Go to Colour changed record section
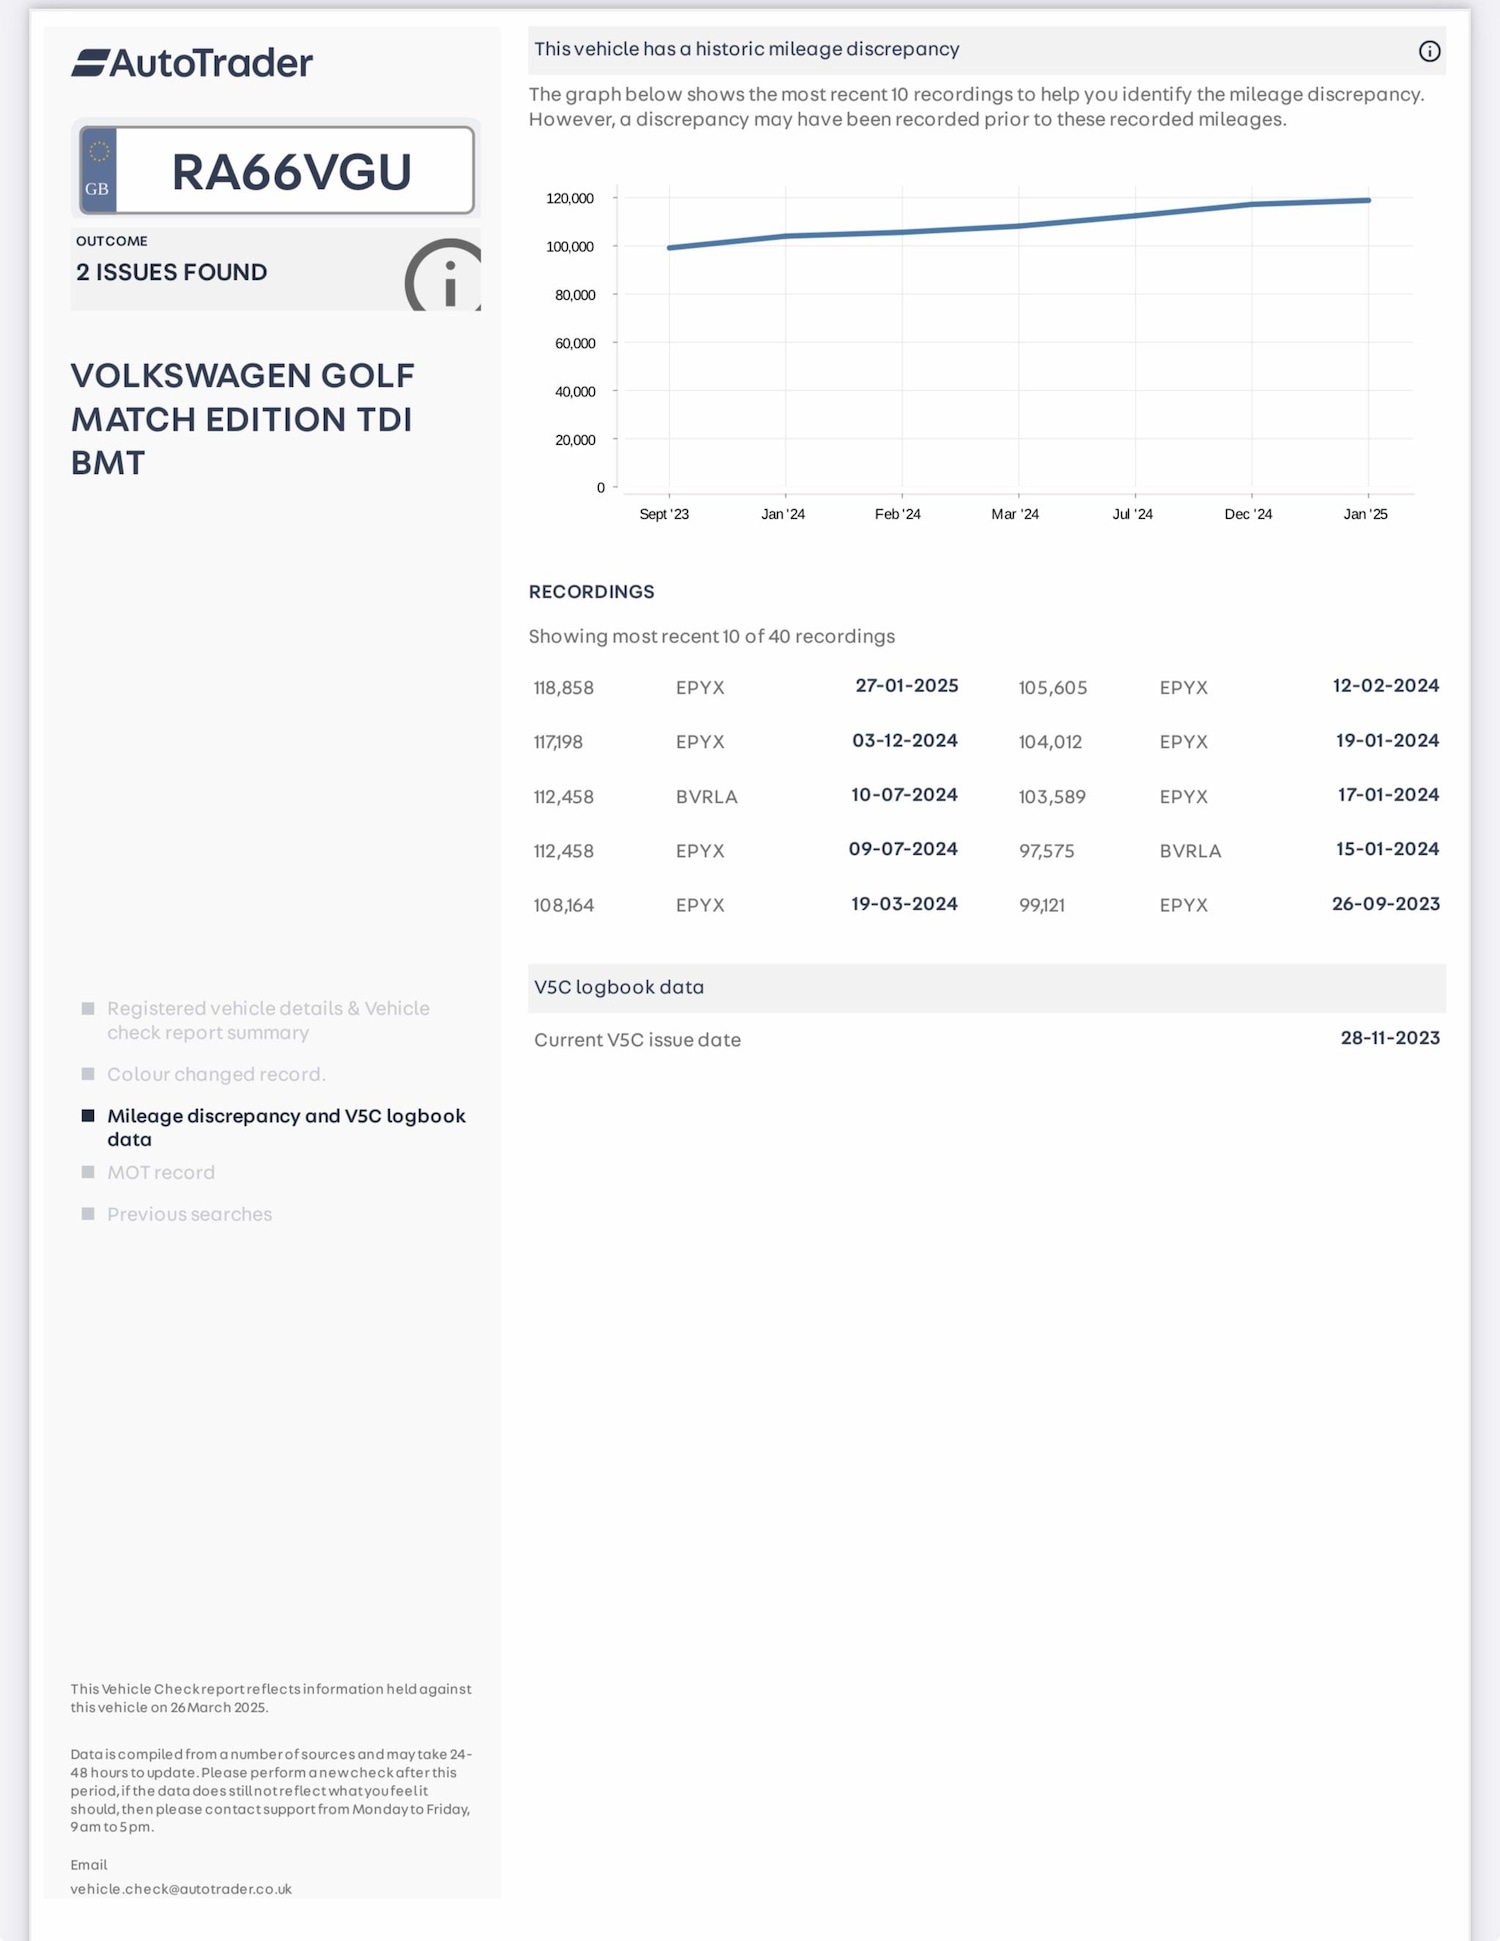The image size is (1500, 1941). click(x=216, y=1074)
